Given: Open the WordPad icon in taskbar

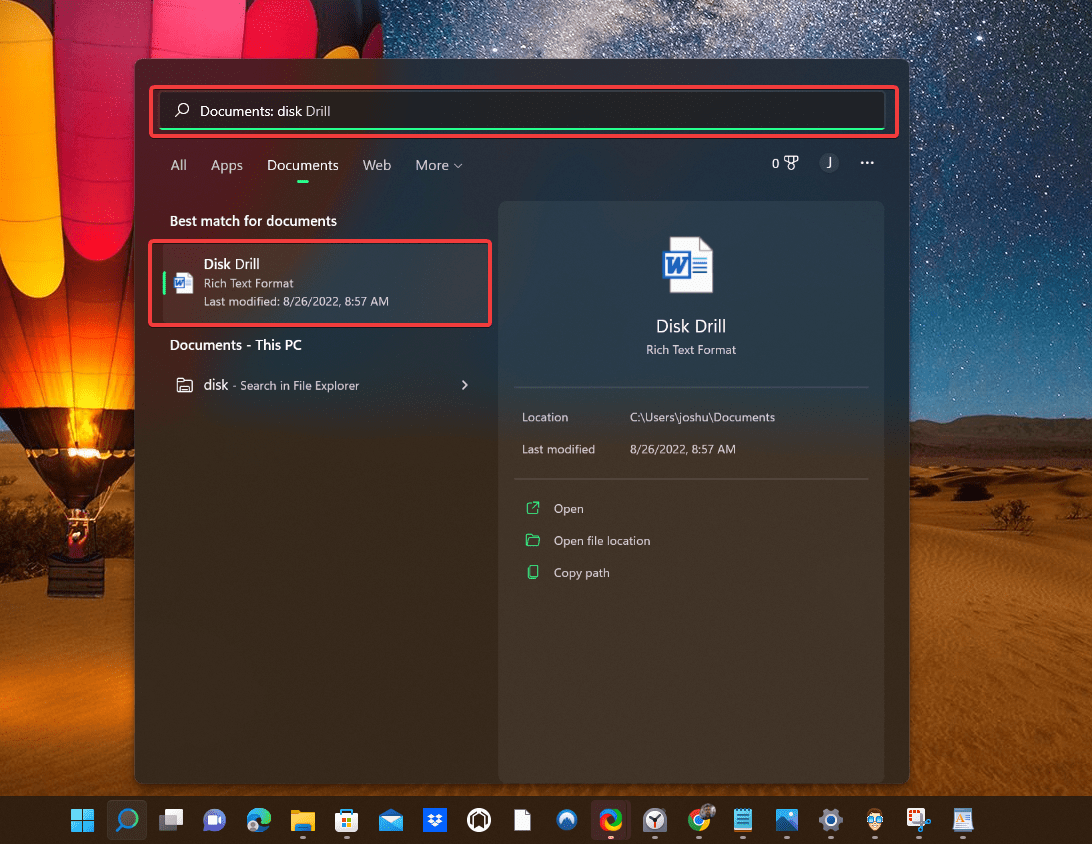Looking at the screenshot, I should tap(963, 820).
